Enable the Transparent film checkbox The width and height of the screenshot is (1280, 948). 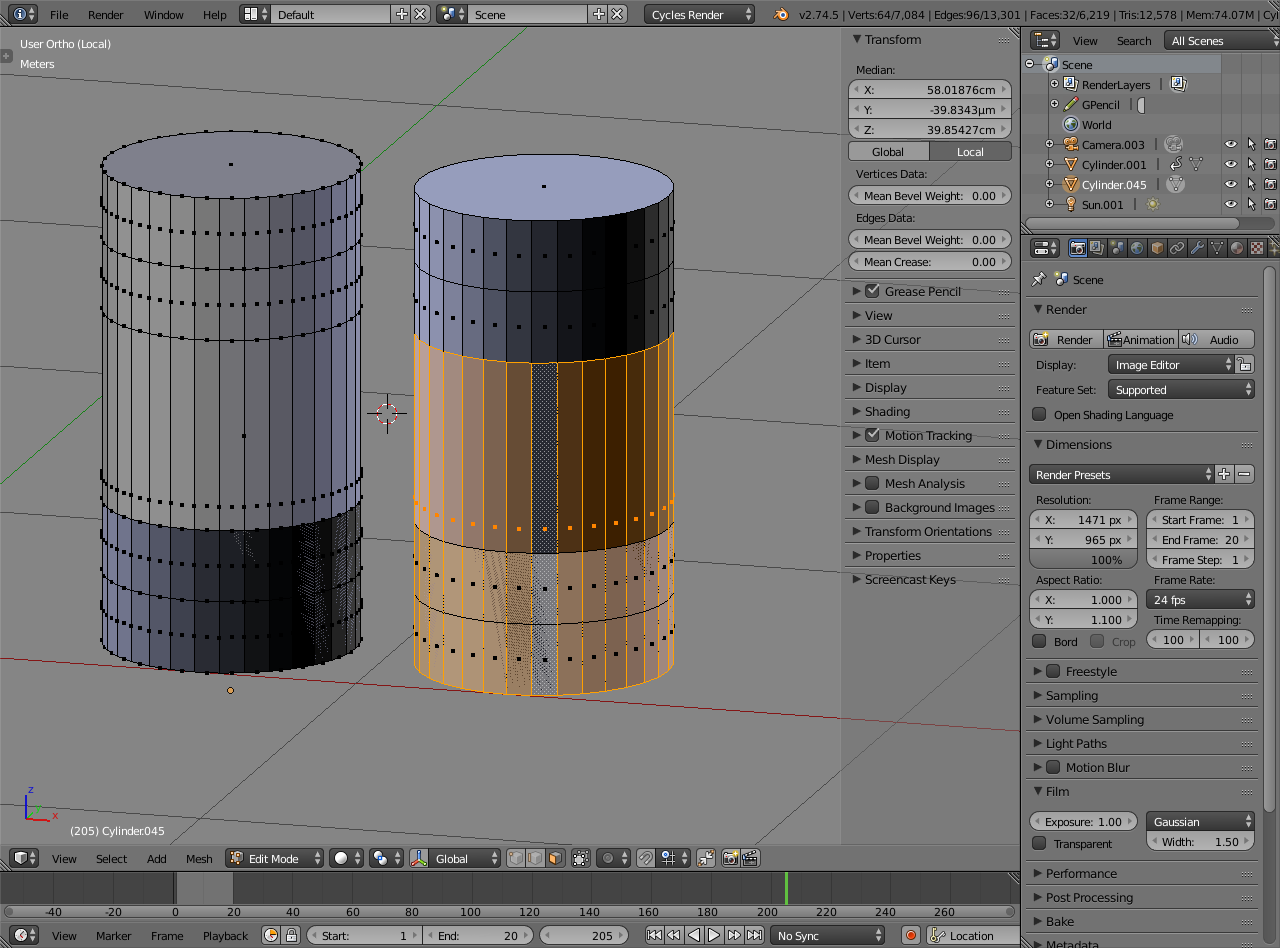click(x=1040, y=844)
